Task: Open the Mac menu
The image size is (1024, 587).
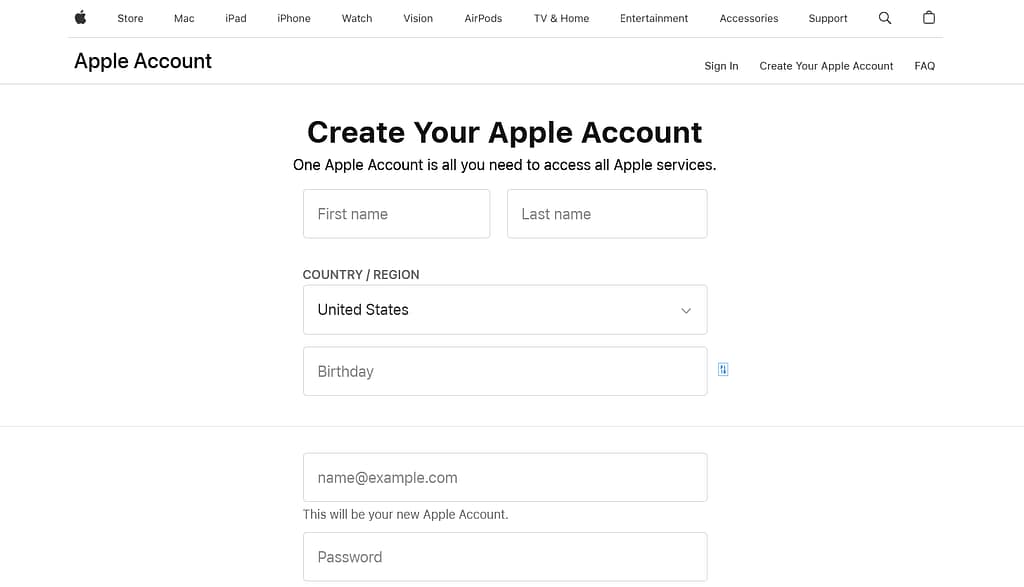Action: pos(184,18)
